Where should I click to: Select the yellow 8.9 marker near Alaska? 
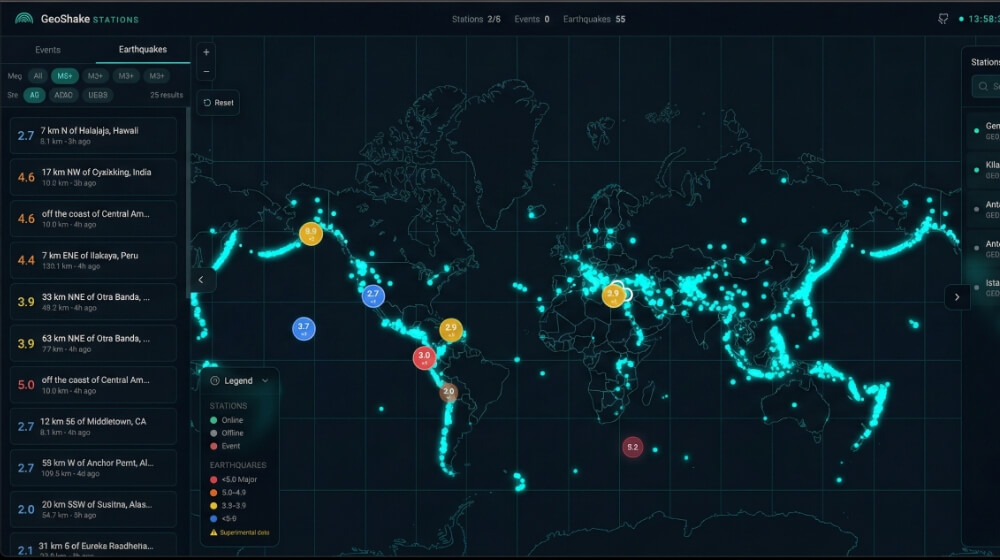311,233
